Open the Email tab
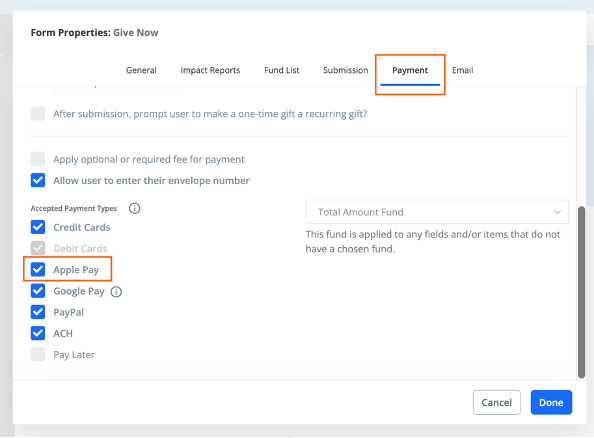Screen dimensions: 594x438 point(463,70)
